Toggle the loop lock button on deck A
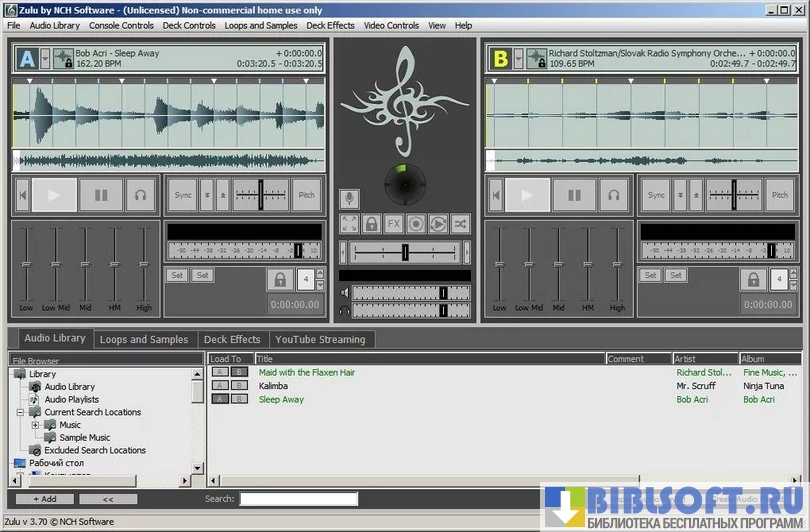This screenshot has width=810, height=532. (x=280, y=279)
